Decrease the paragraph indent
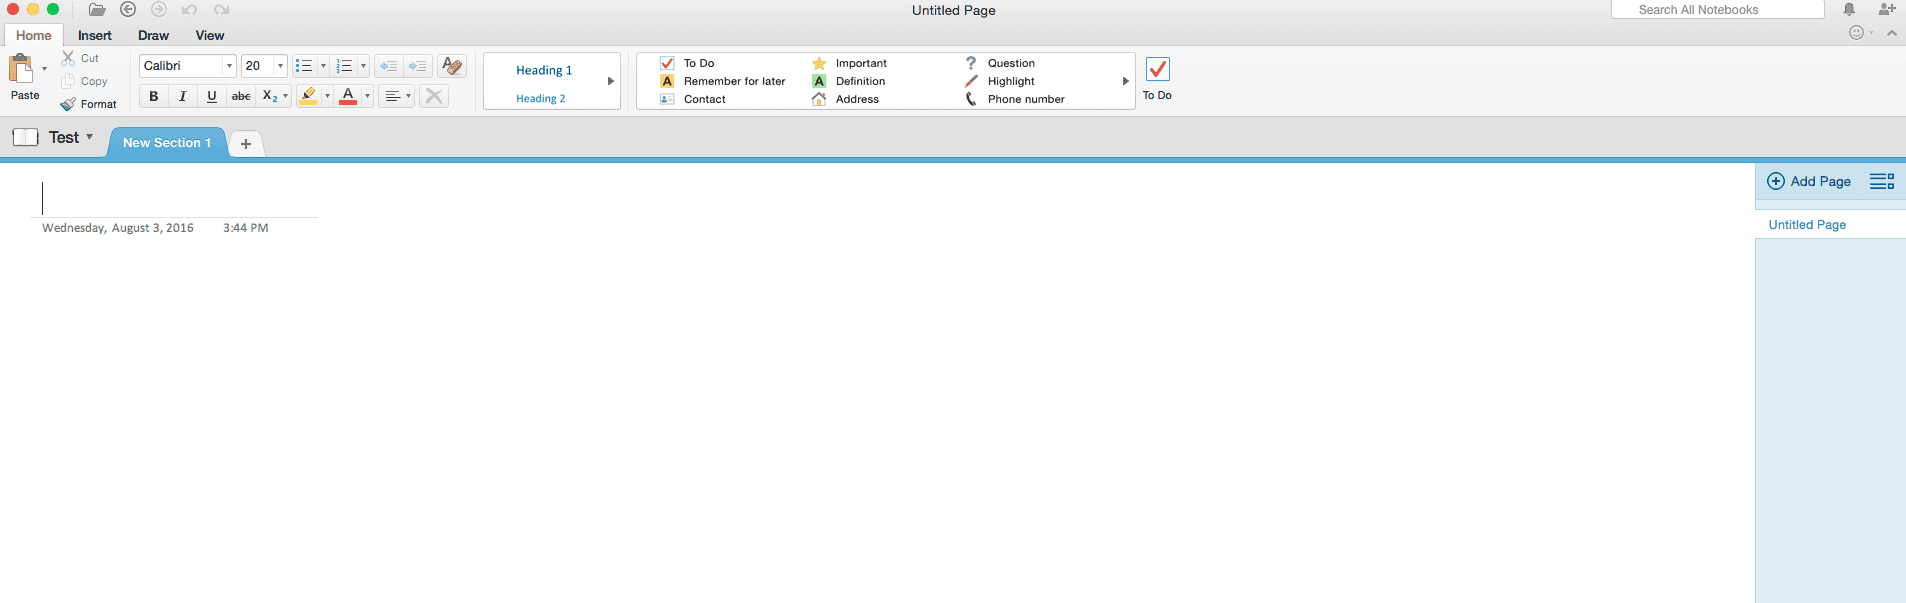This screenshot has width=1906, height=603. click(x=388, y=66)
